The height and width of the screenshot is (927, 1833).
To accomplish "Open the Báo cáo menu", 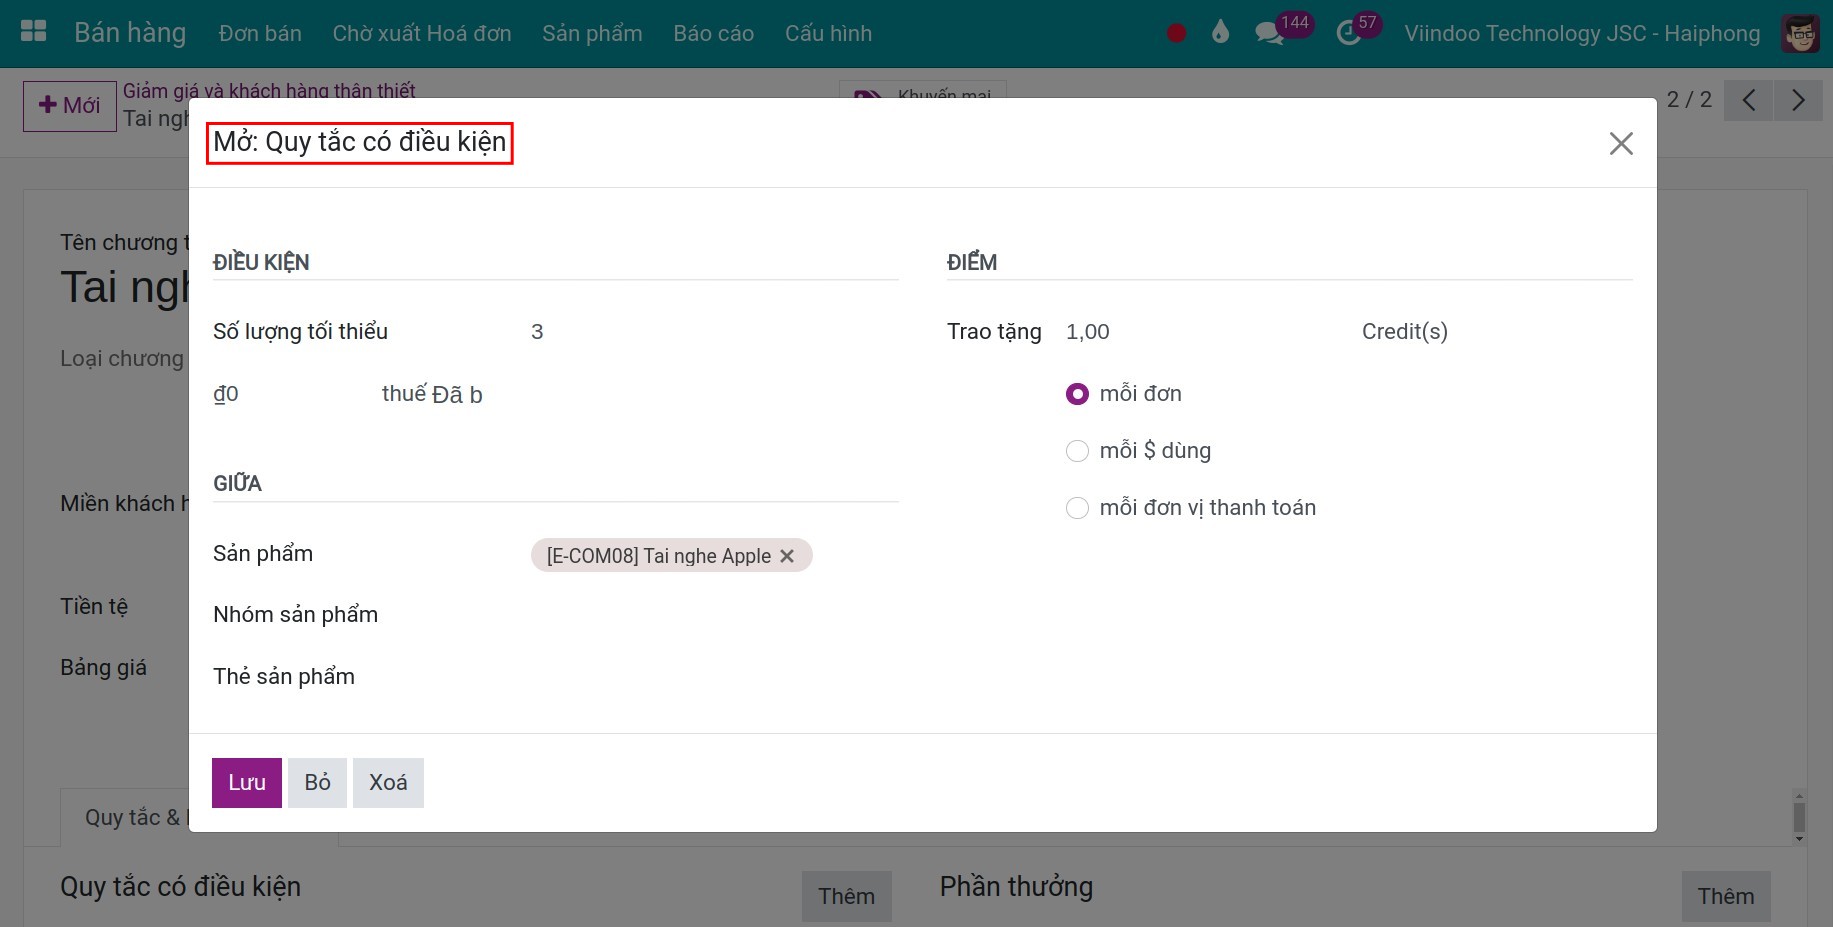I will coord(713,33).
